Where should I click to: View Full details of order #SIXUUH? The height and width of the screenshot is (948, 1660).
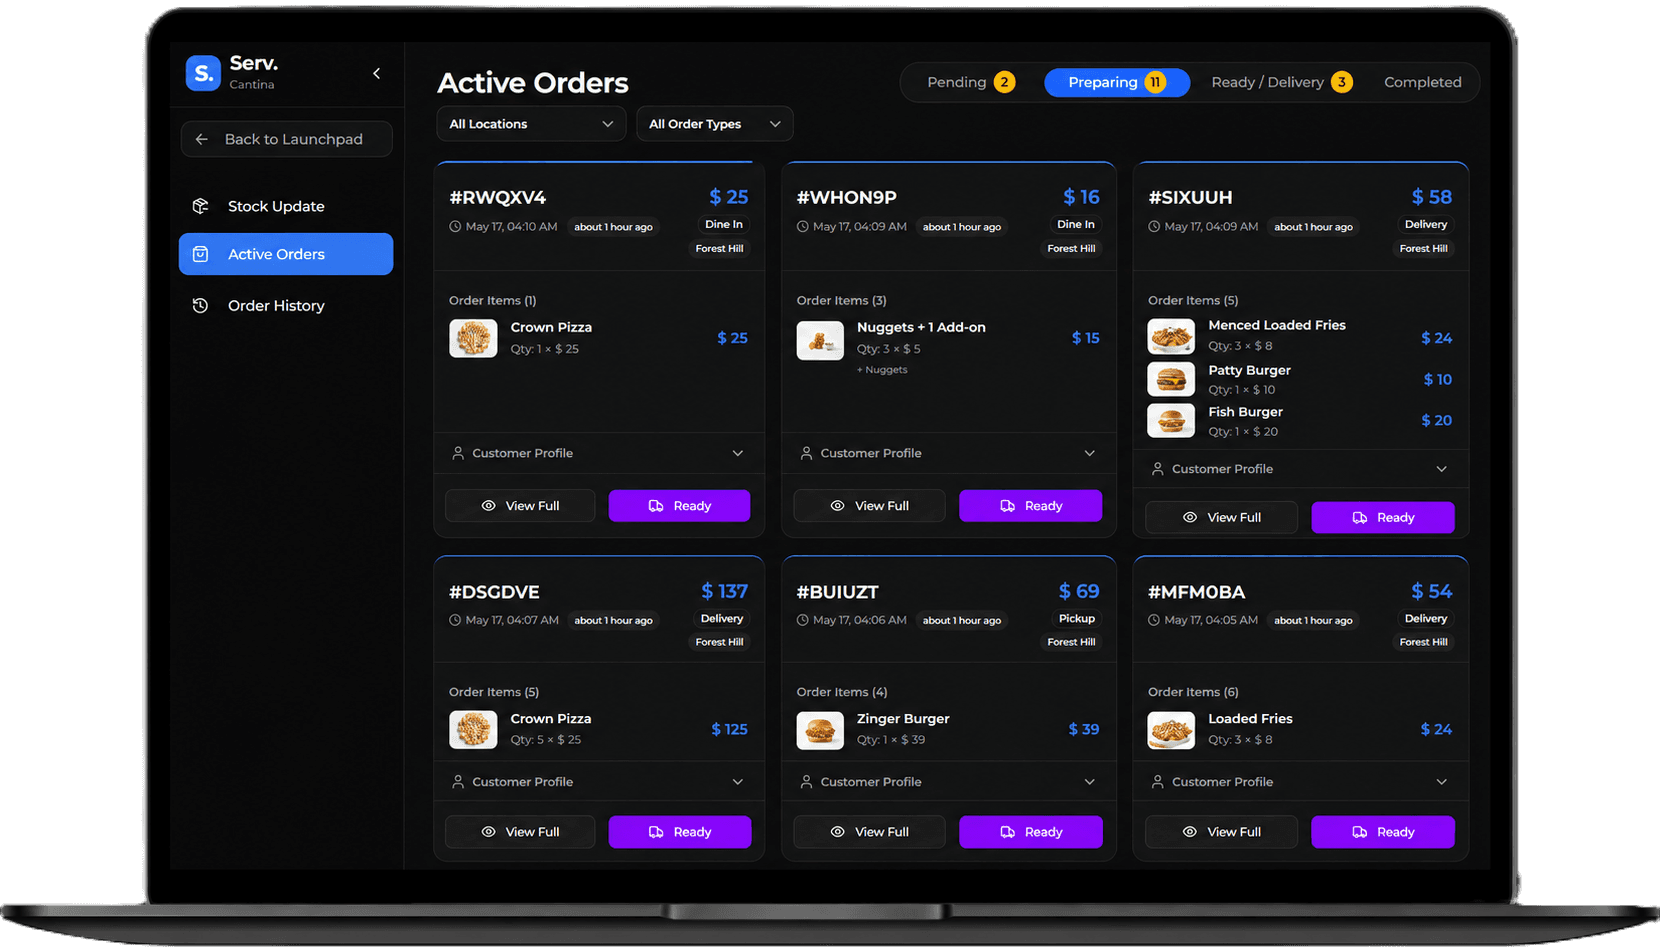click(x=1221, y=518)
